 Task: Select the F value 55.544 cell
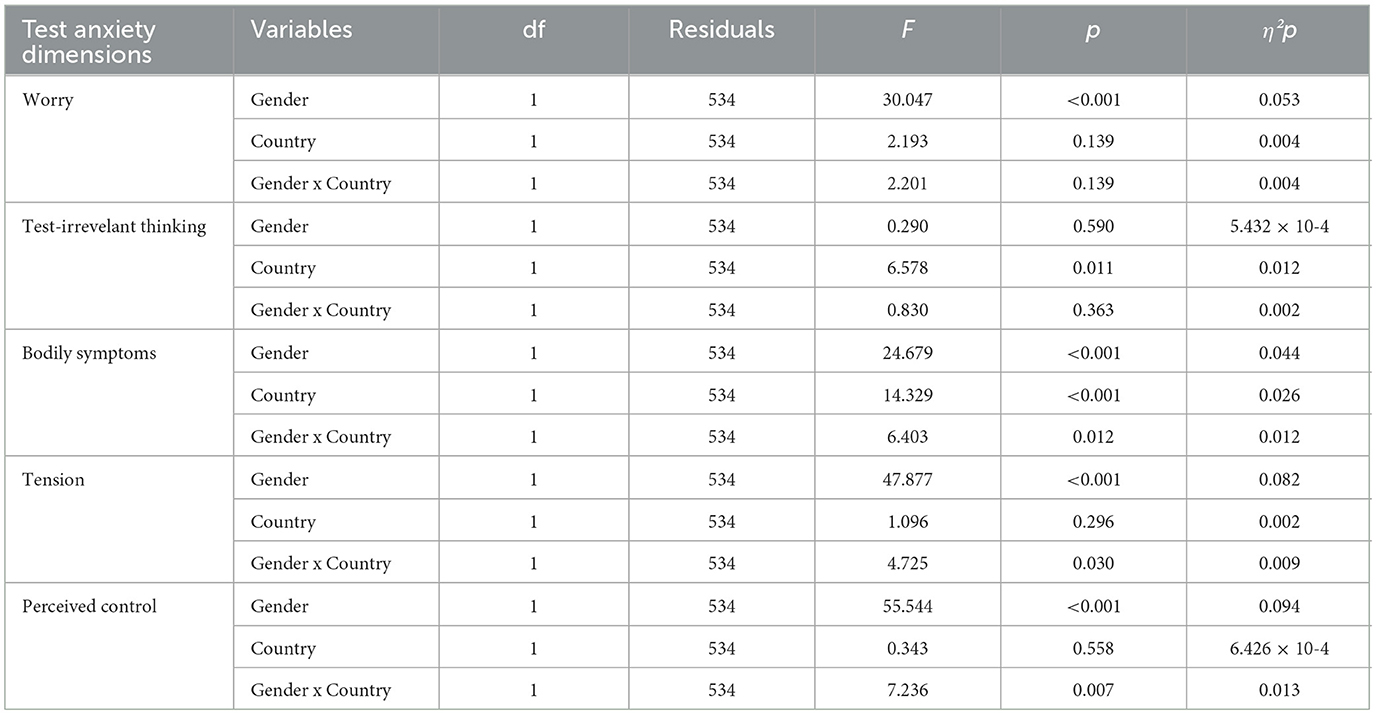[906, 606]
